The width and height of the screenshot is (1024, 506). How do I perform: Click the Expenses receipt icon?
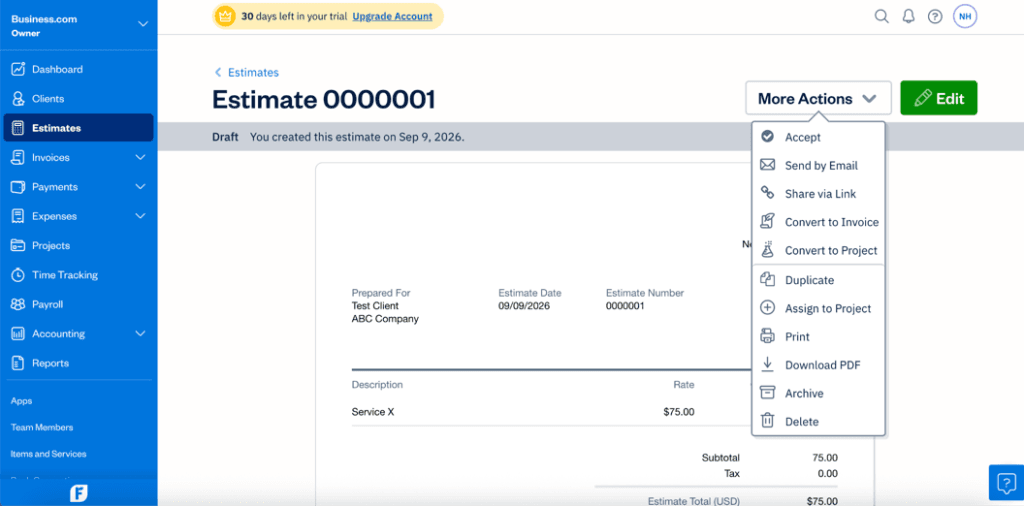pyautogui.click(x=18, y=216)
